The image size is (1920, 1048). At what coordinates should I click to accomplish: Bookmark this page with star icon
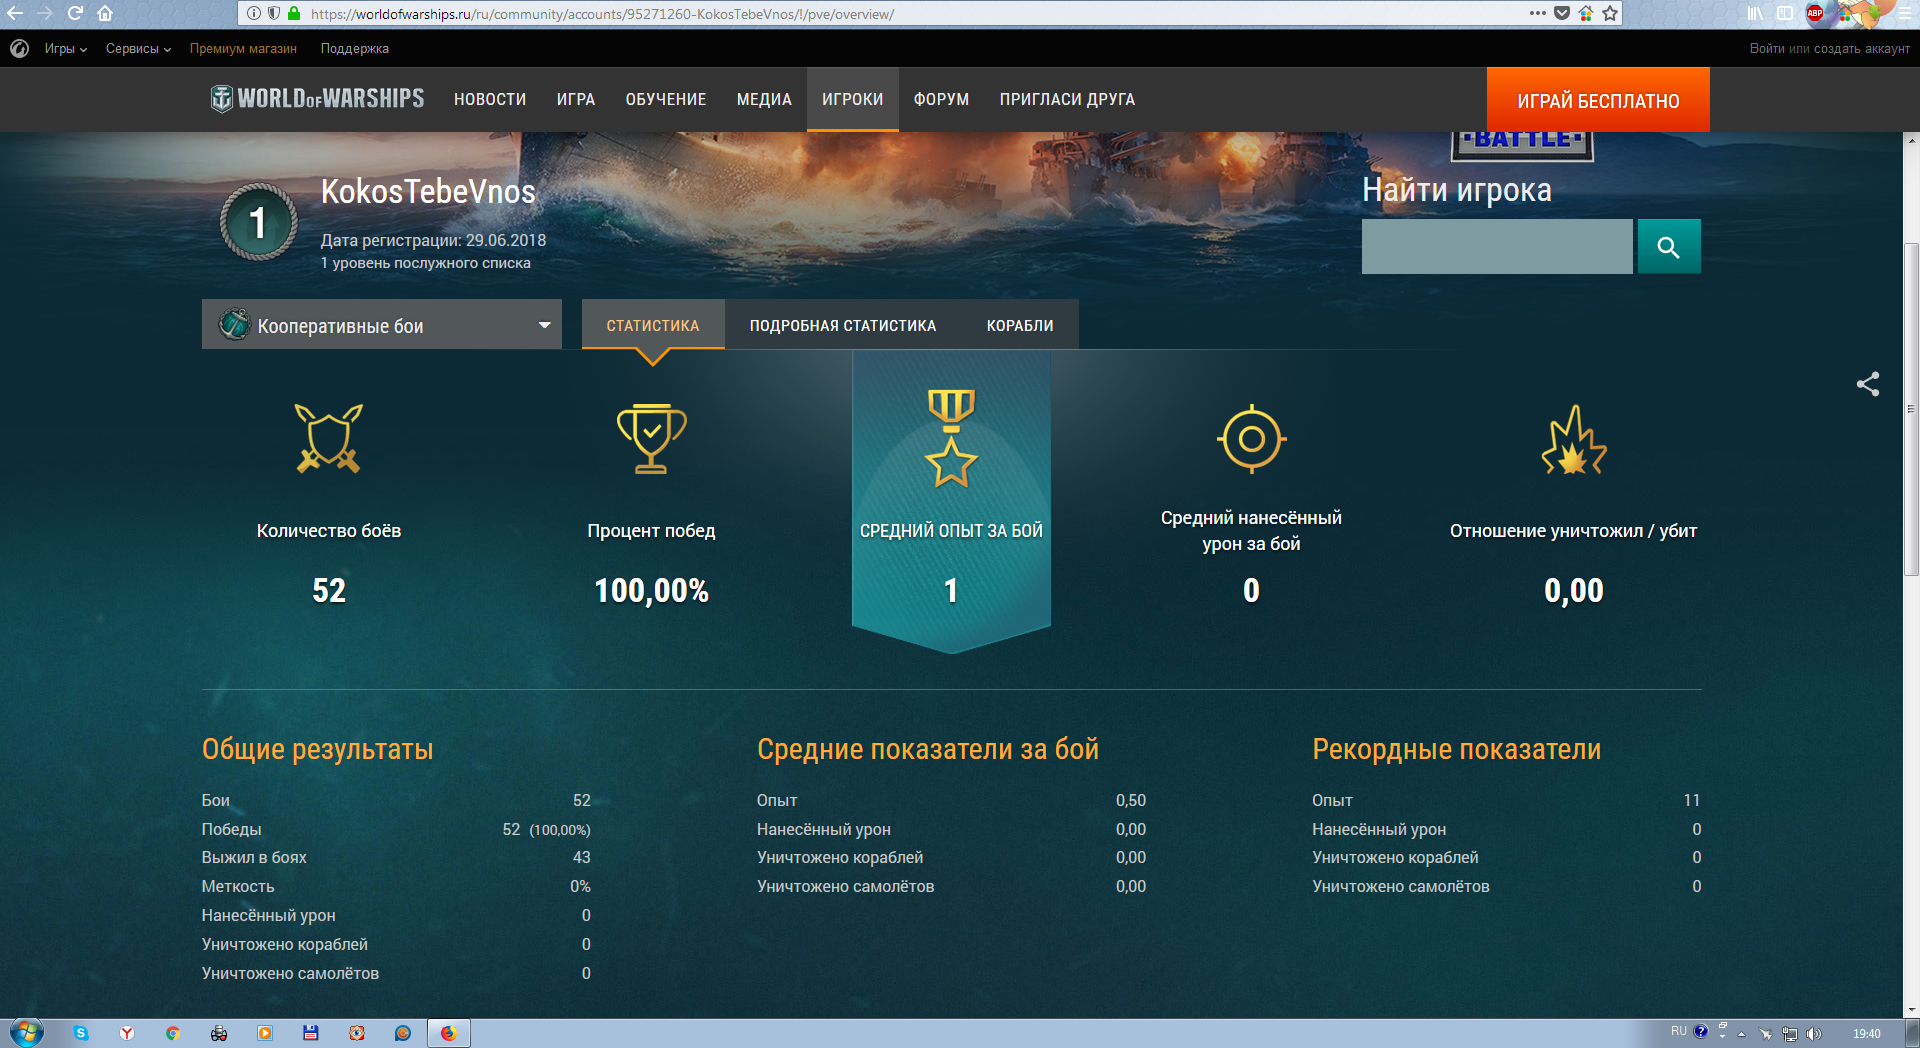click(x=1610, y=13)
